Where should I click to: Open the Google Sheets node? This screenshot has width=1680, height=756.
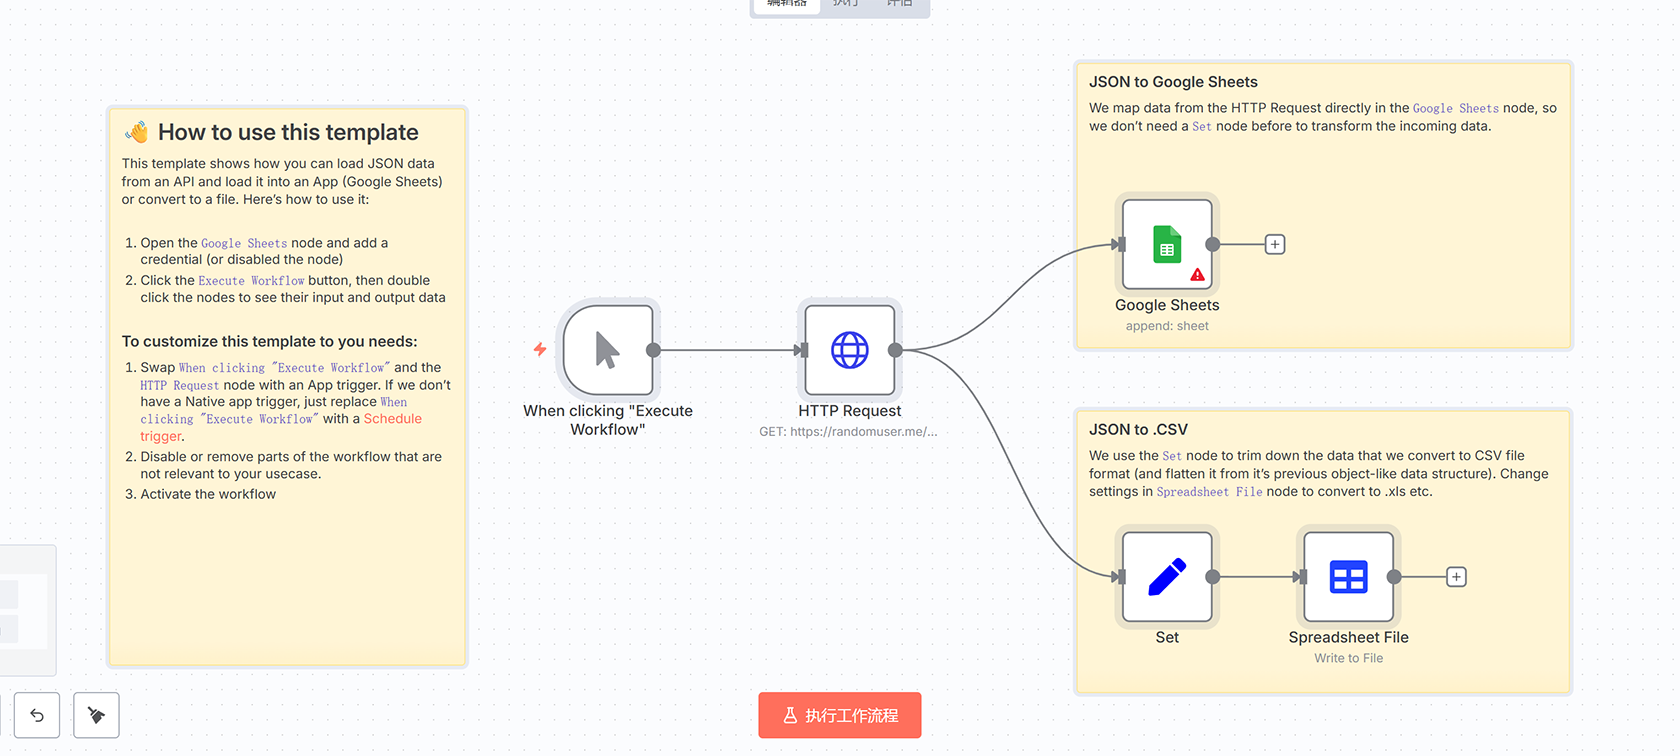pos(1166,244)
